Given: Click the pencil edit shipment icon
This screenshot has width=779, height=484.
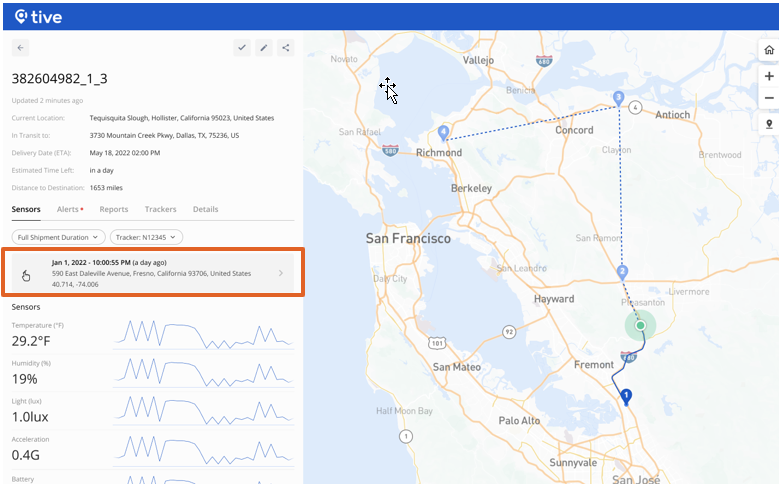Looking at the screenshot, I should coord(264,47).
